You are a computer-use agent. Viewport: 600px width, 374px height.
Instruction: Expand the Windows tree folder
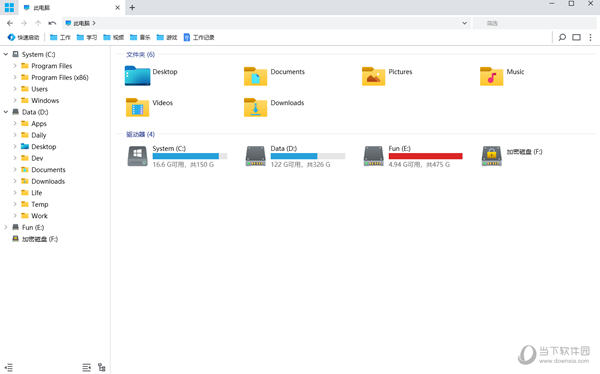click(15, 100)
